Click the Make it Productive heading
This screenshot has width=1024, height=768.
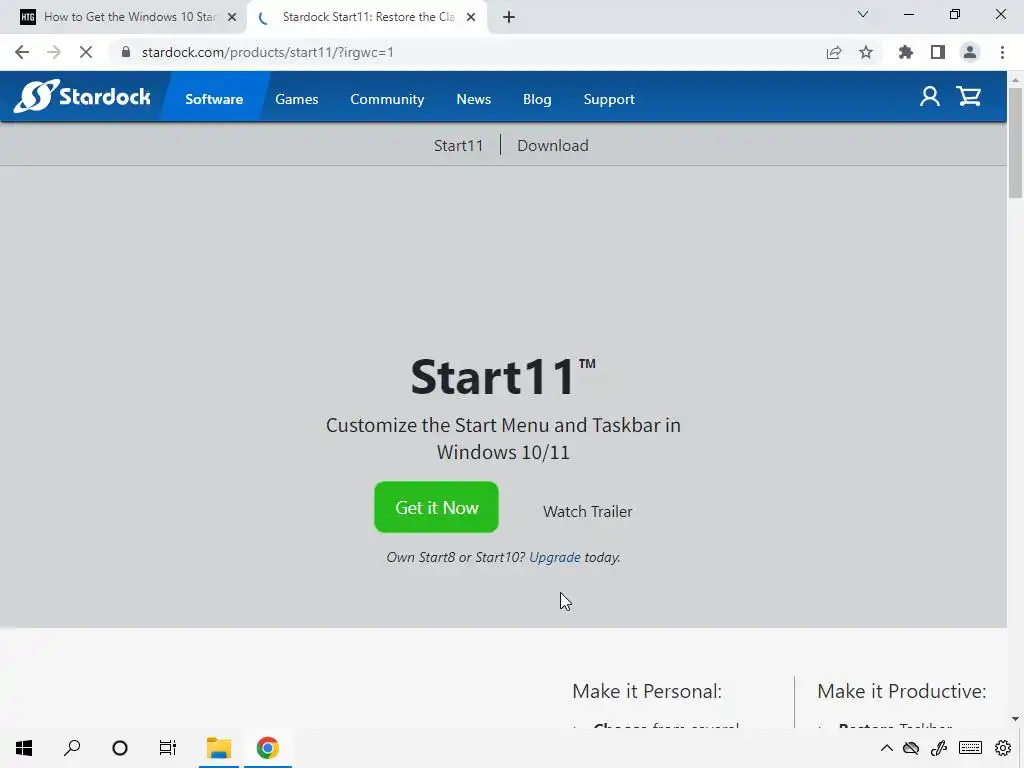[x=901, y=691]
